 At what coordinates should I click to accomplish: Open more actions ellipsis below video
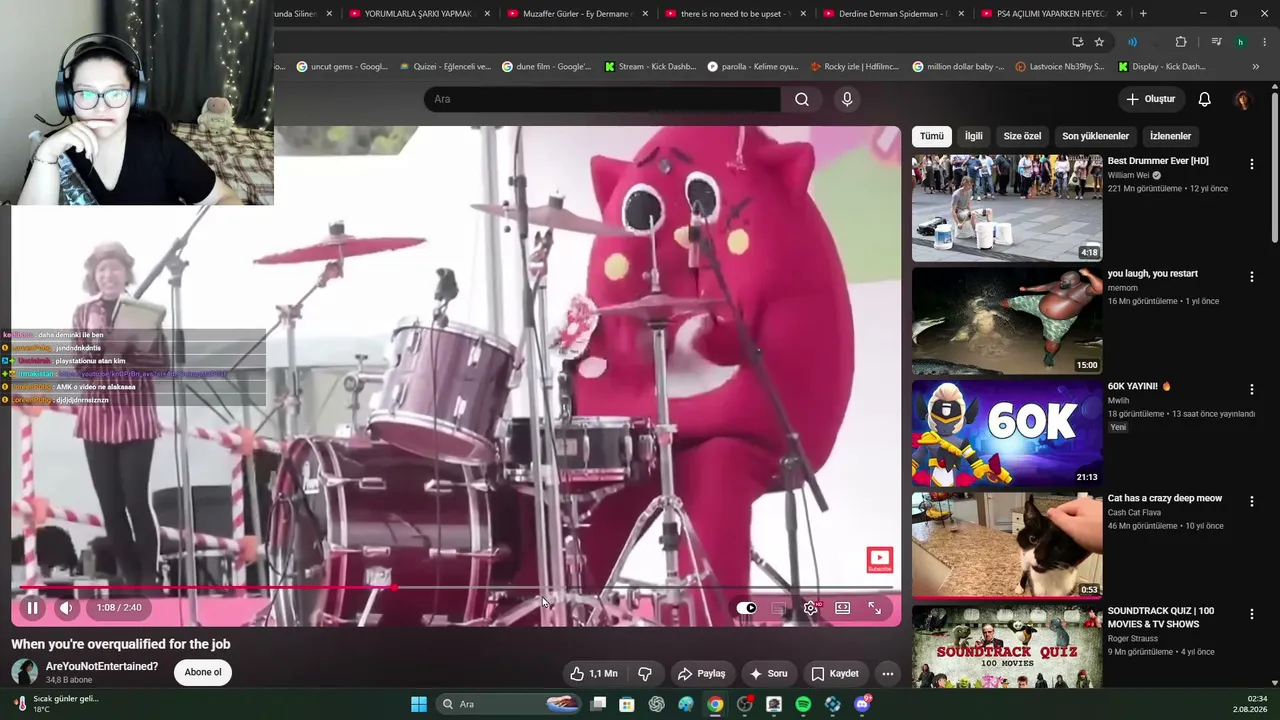(887, 674)
